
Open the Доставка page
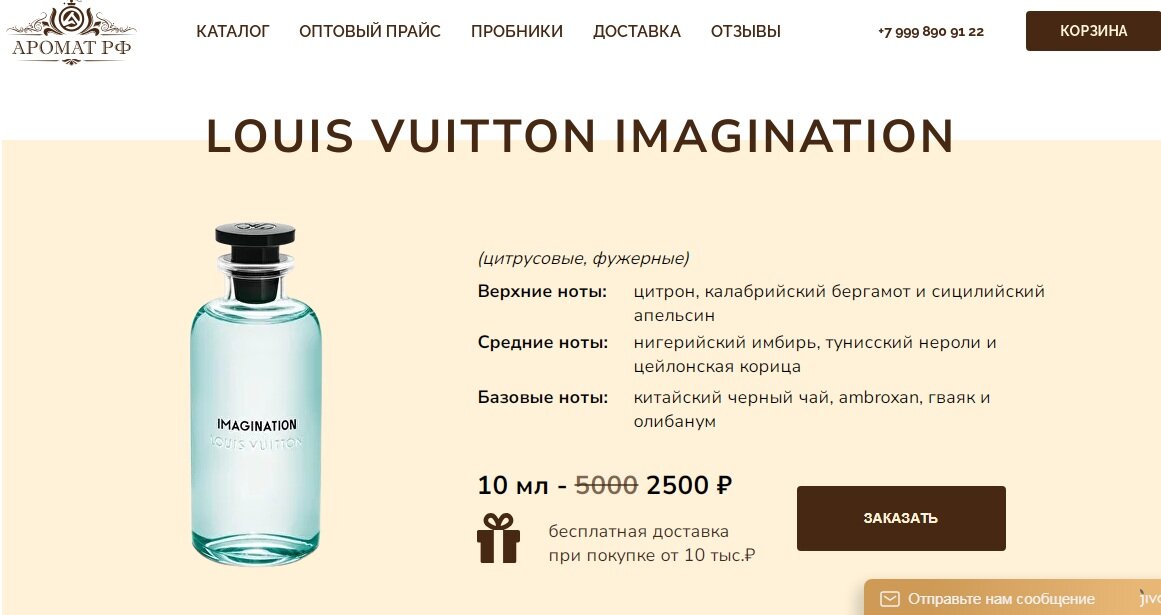637,32
